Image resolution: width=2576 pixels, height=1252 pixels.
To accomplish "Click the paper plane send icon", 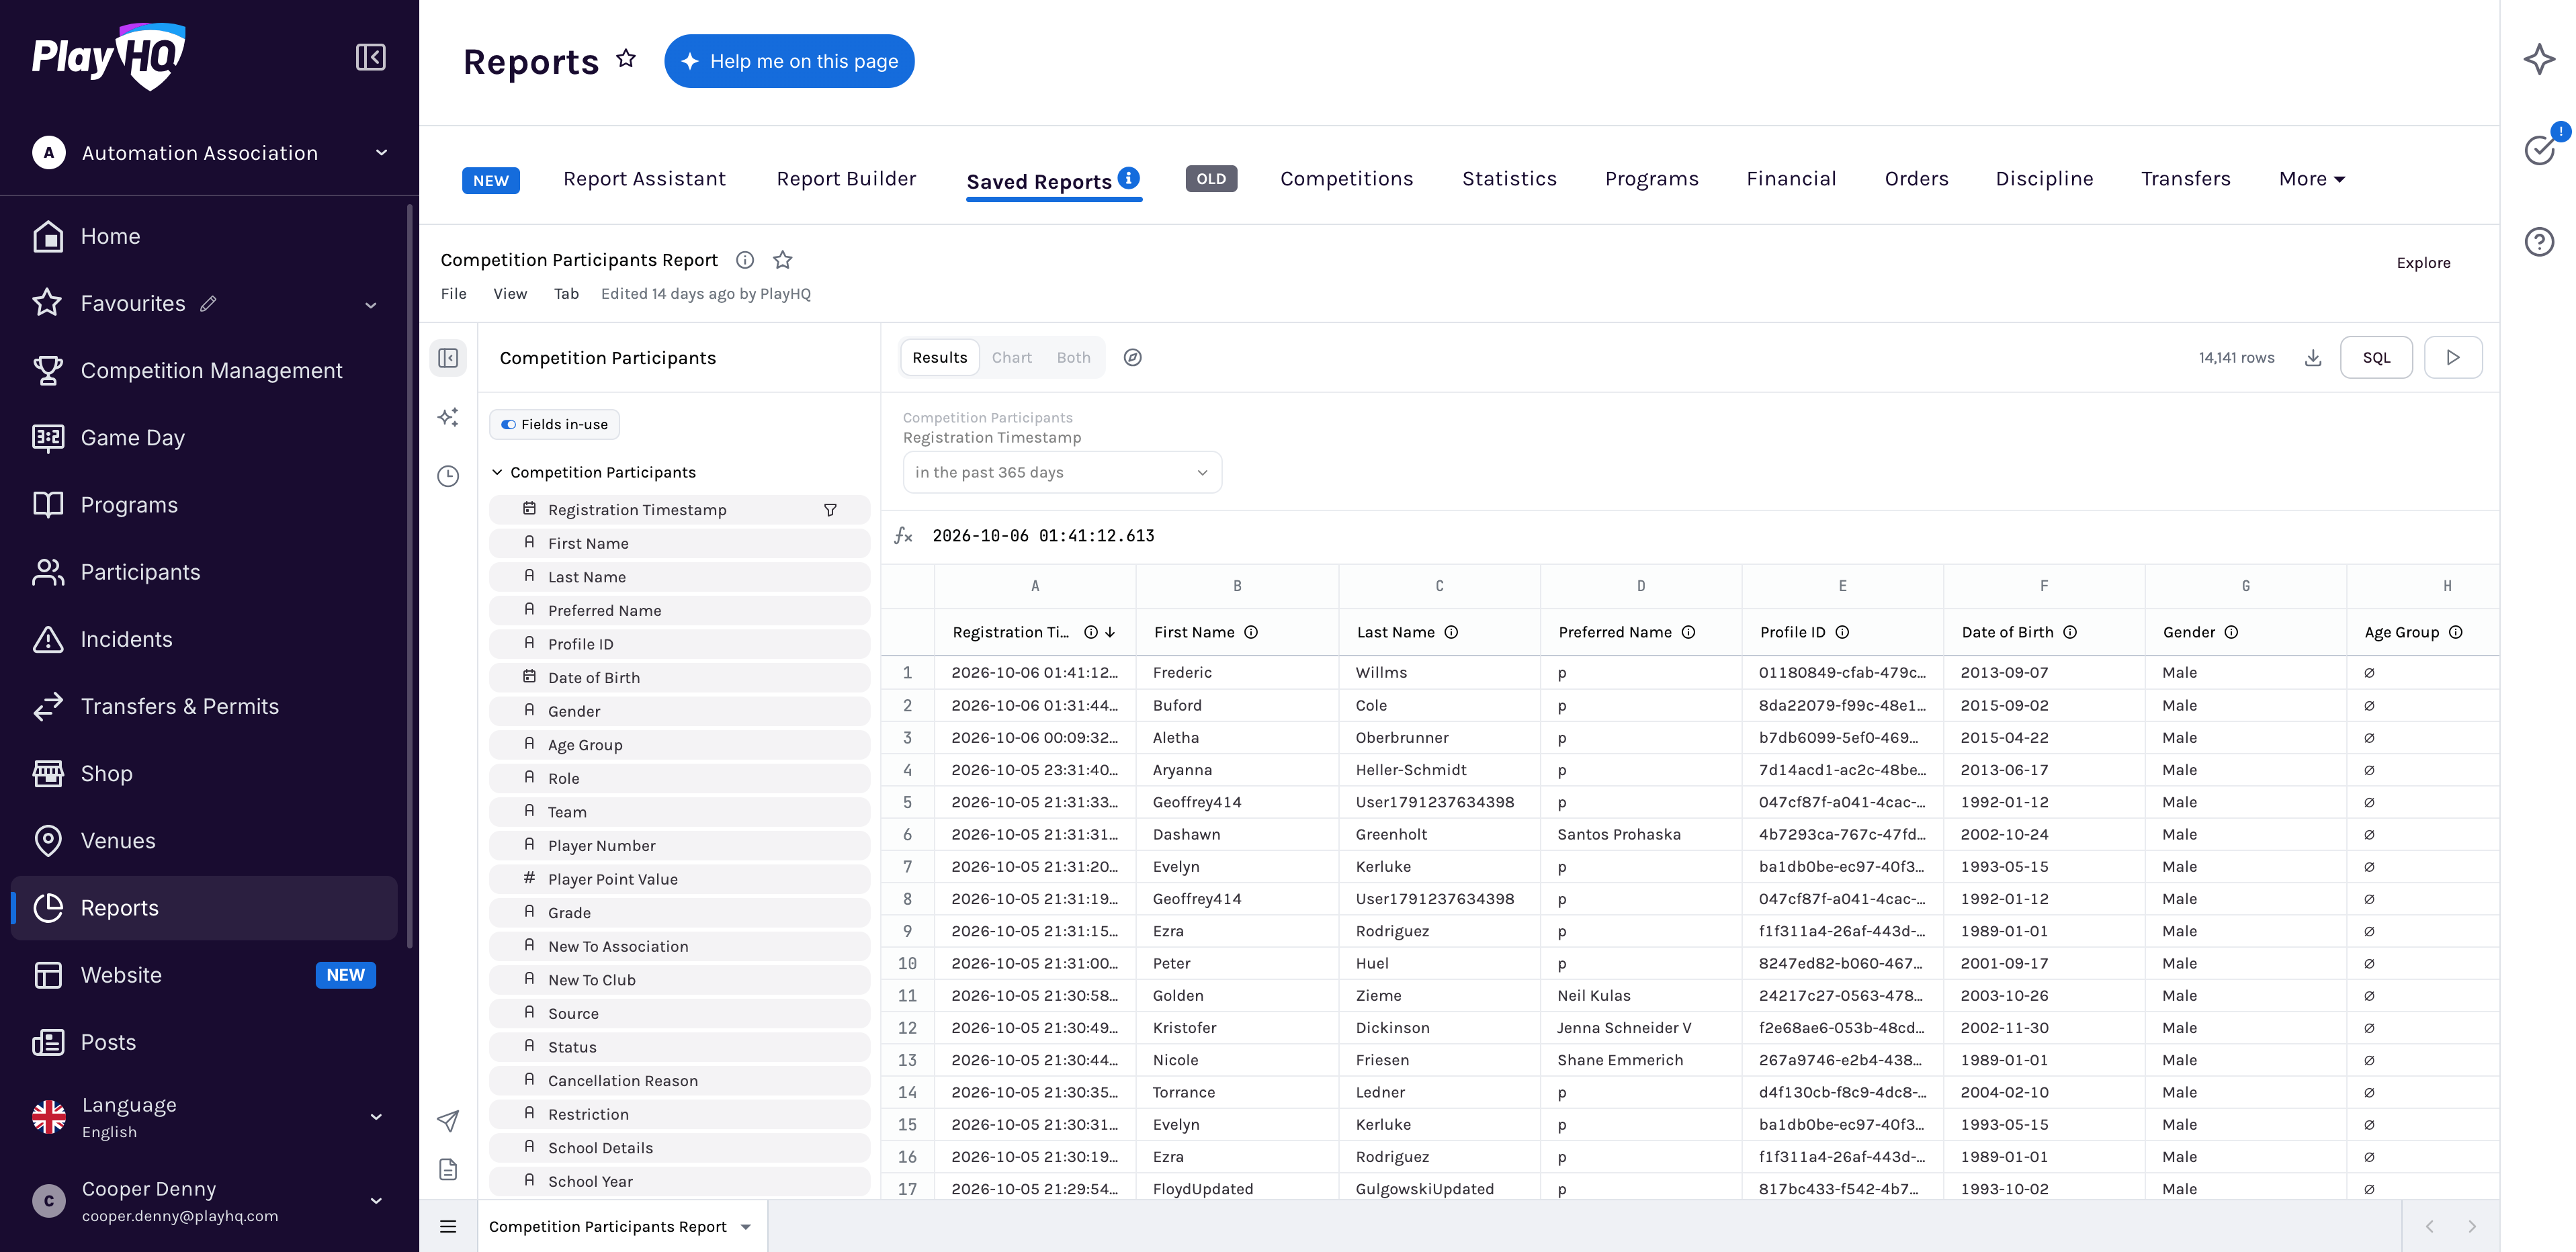I will click(448, 1121).
